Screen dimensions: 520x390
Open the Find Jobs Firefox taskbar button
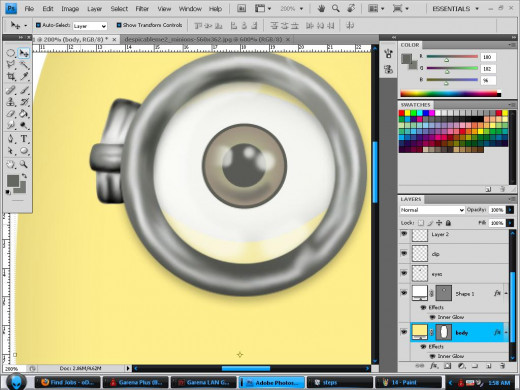point(68,382)
